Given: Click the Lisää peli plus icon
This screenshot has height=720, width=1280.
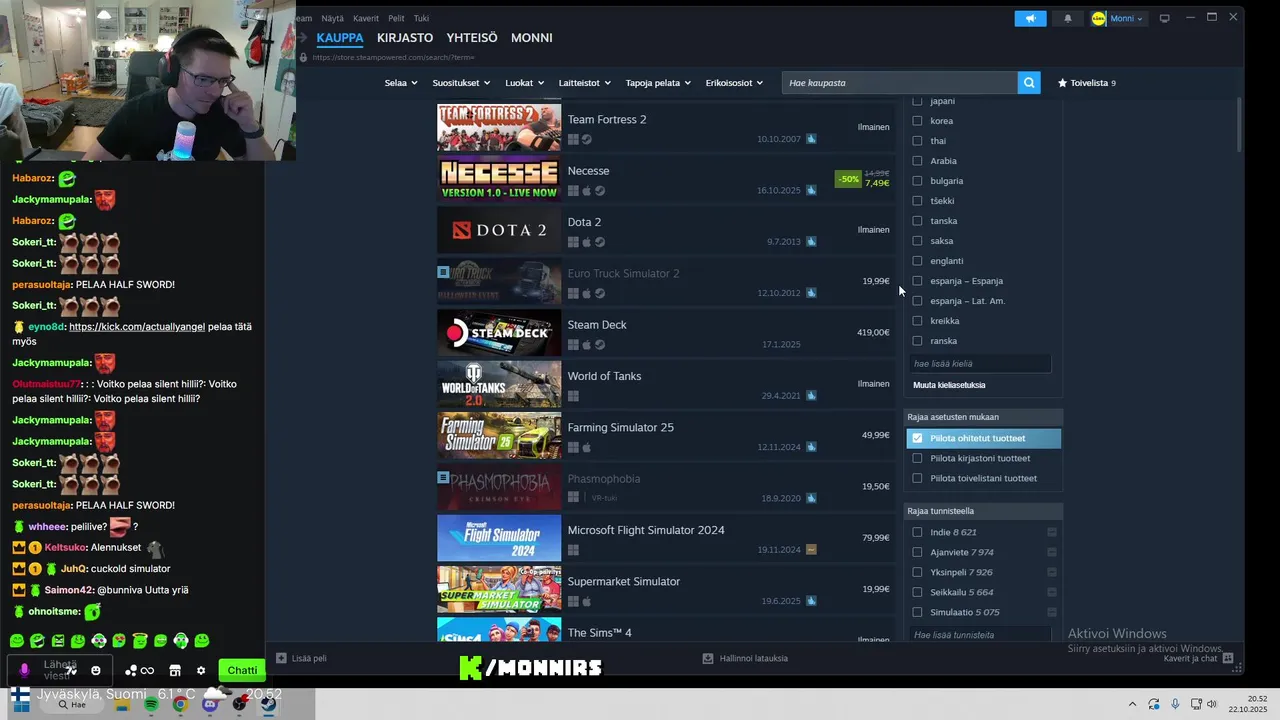Looking at the screenshot, I should (x=281, y=658).
